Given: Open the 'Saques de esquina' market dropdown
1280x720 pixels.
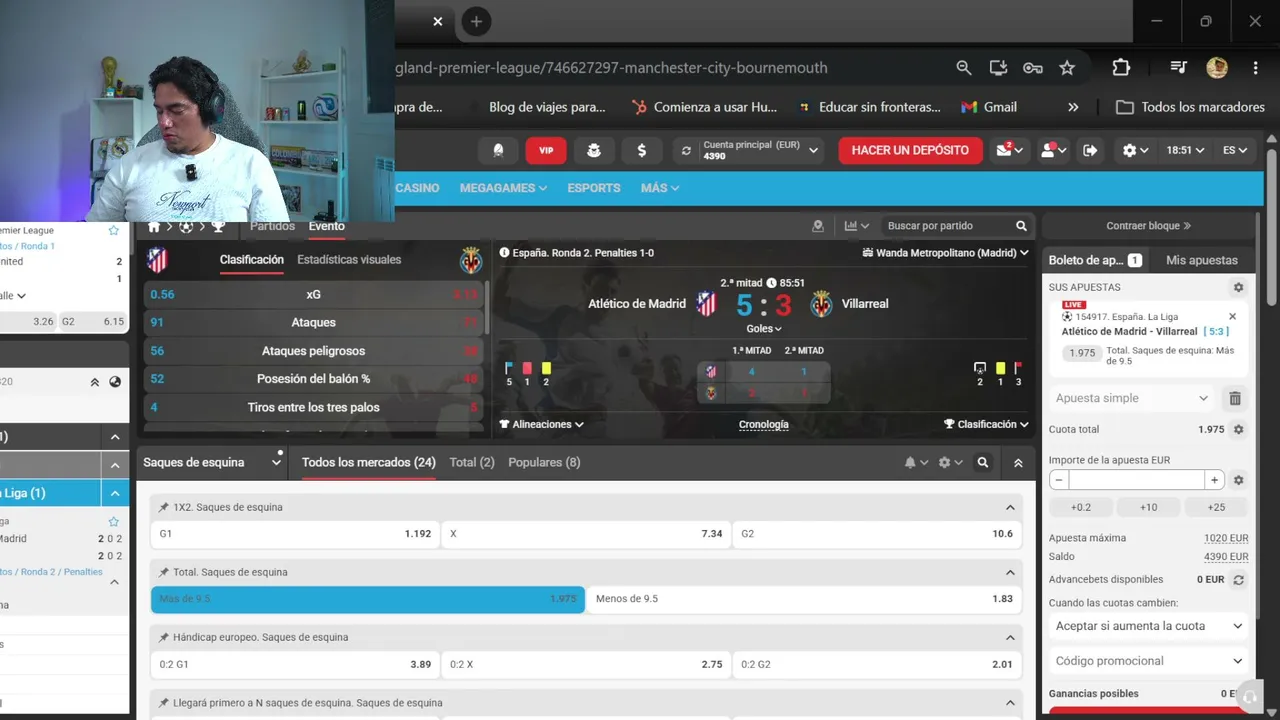Looking at the screenshot, I should tap(212, 462).
